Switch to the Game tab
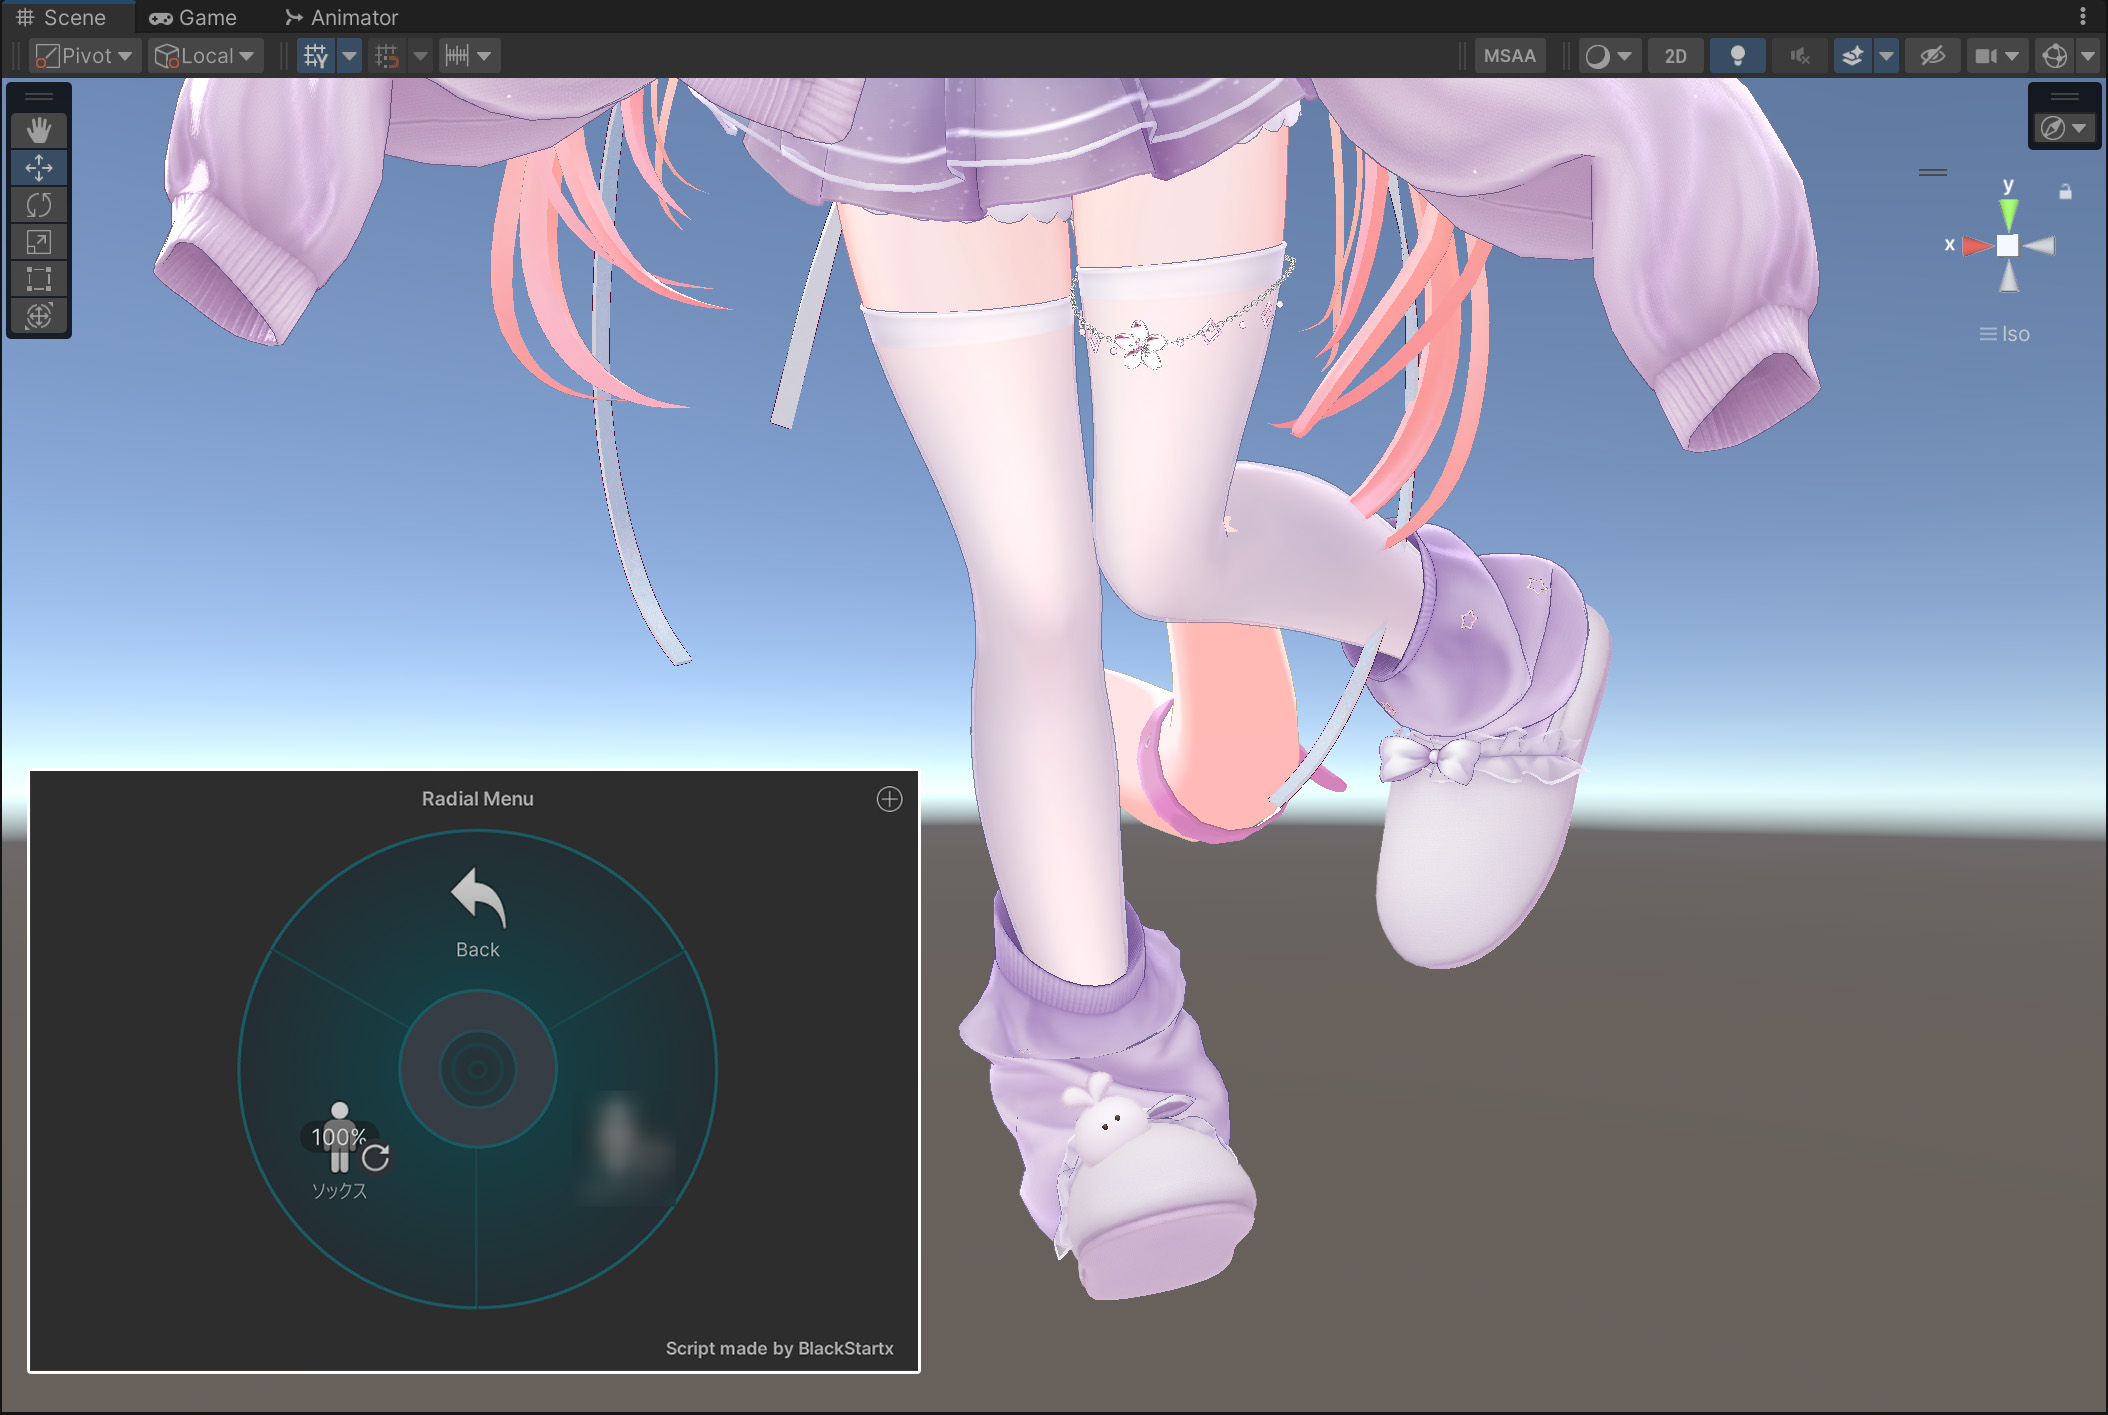Image resolution: width=2108 pixels, height=1415 pixels. (x=193, y=17)
